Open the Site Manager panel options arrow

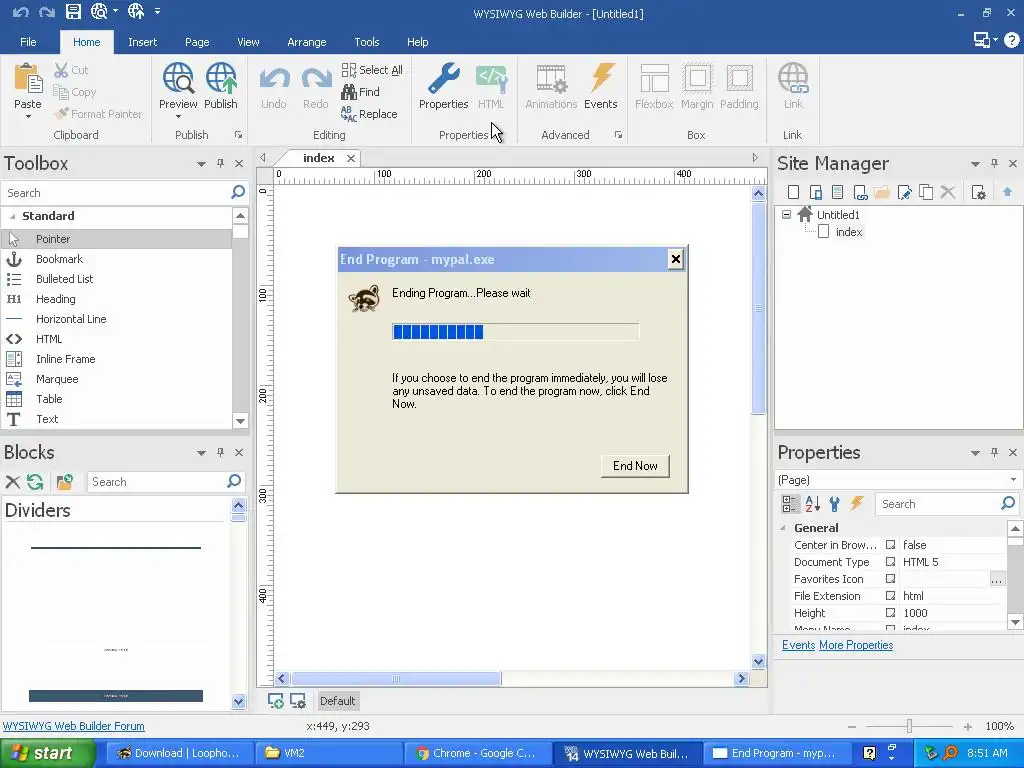tap(975, 164)
